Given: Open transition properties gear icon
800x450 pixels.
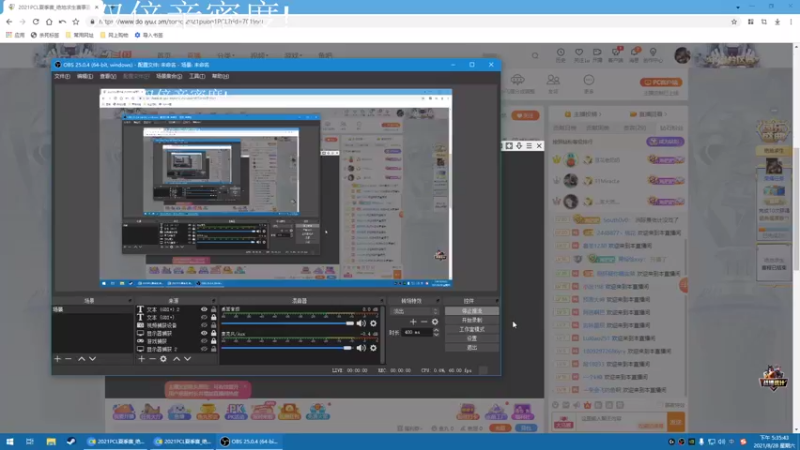Looking at the screenshot, I should point(435,321).
